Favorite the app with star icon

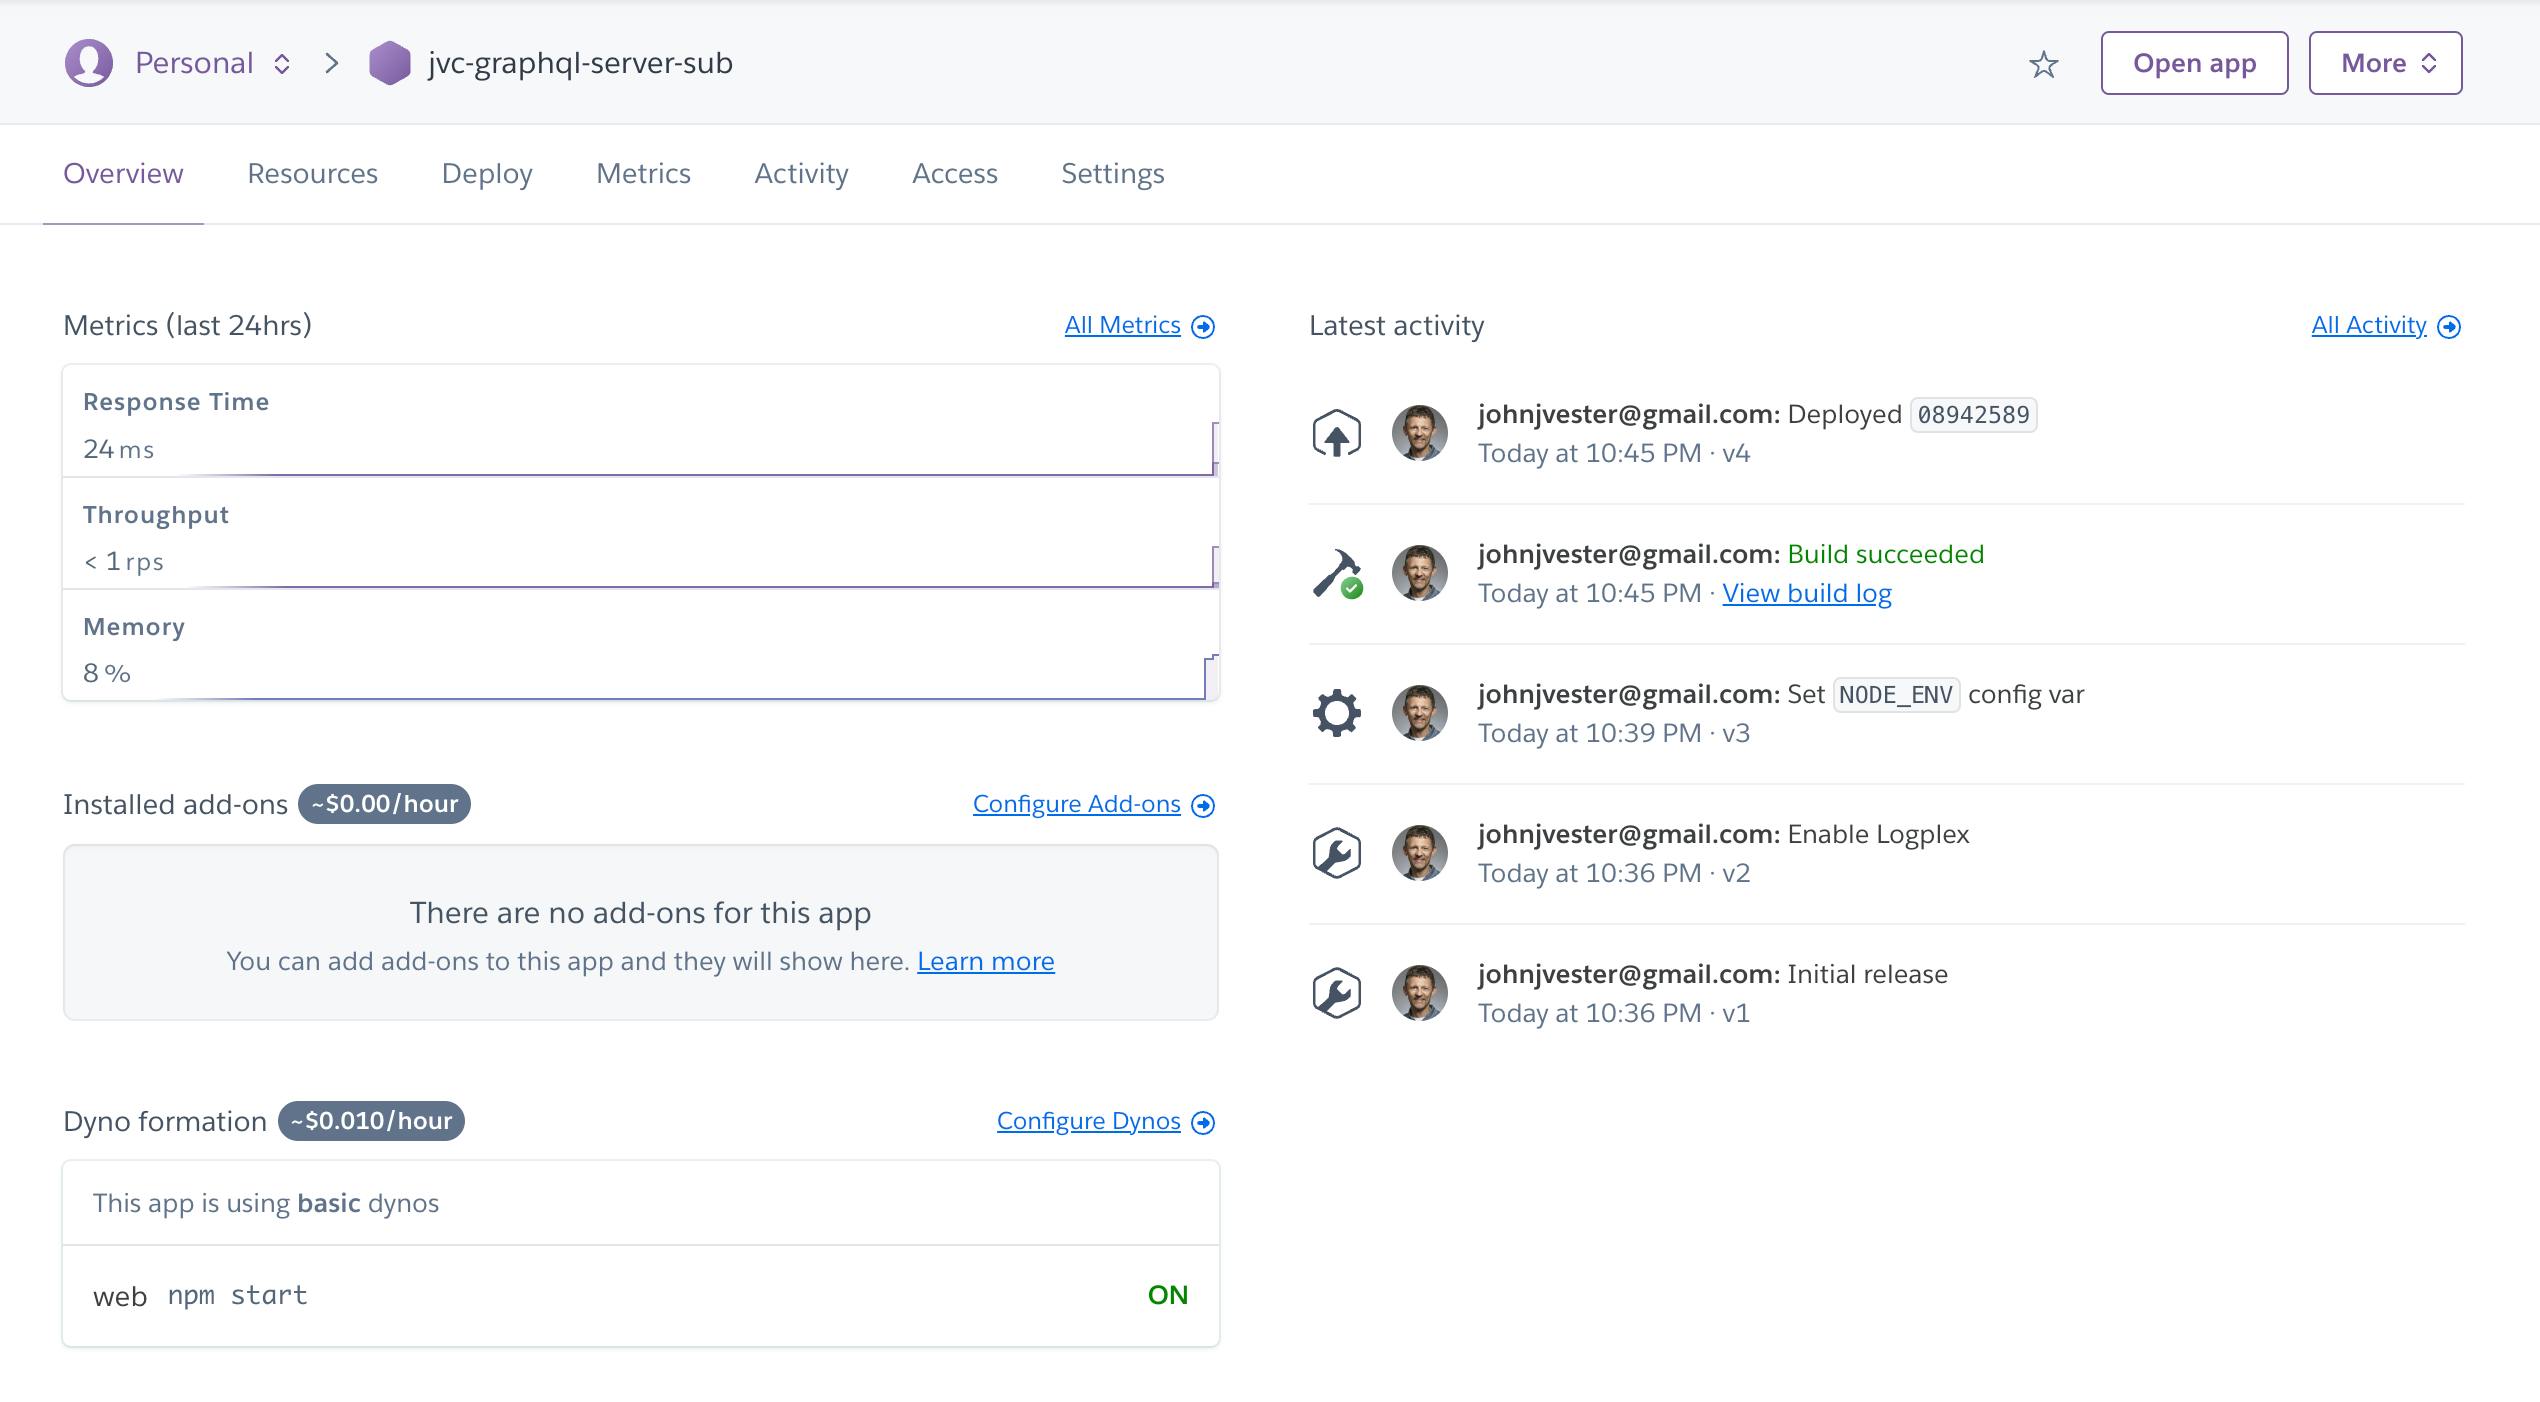point(2043,65)
